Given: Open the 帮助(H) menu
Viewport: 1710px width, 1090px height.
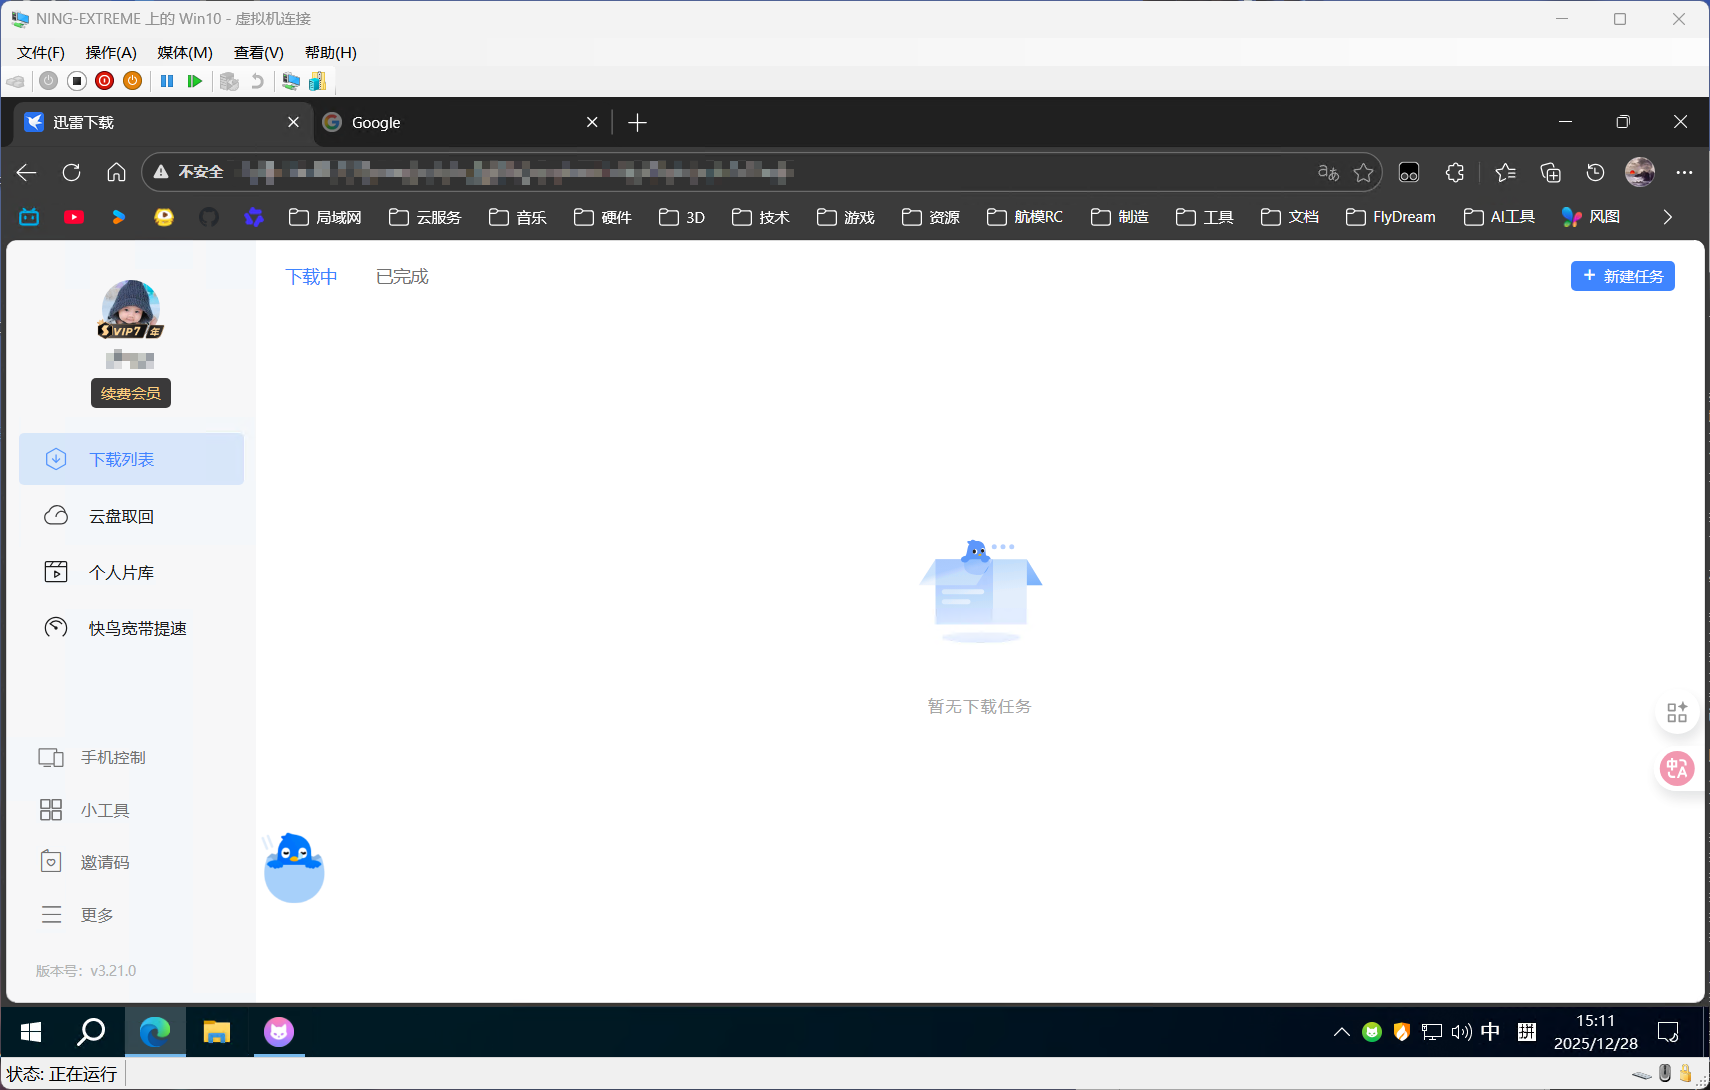Looking at the screenshot, I should (x=331, y=53).
